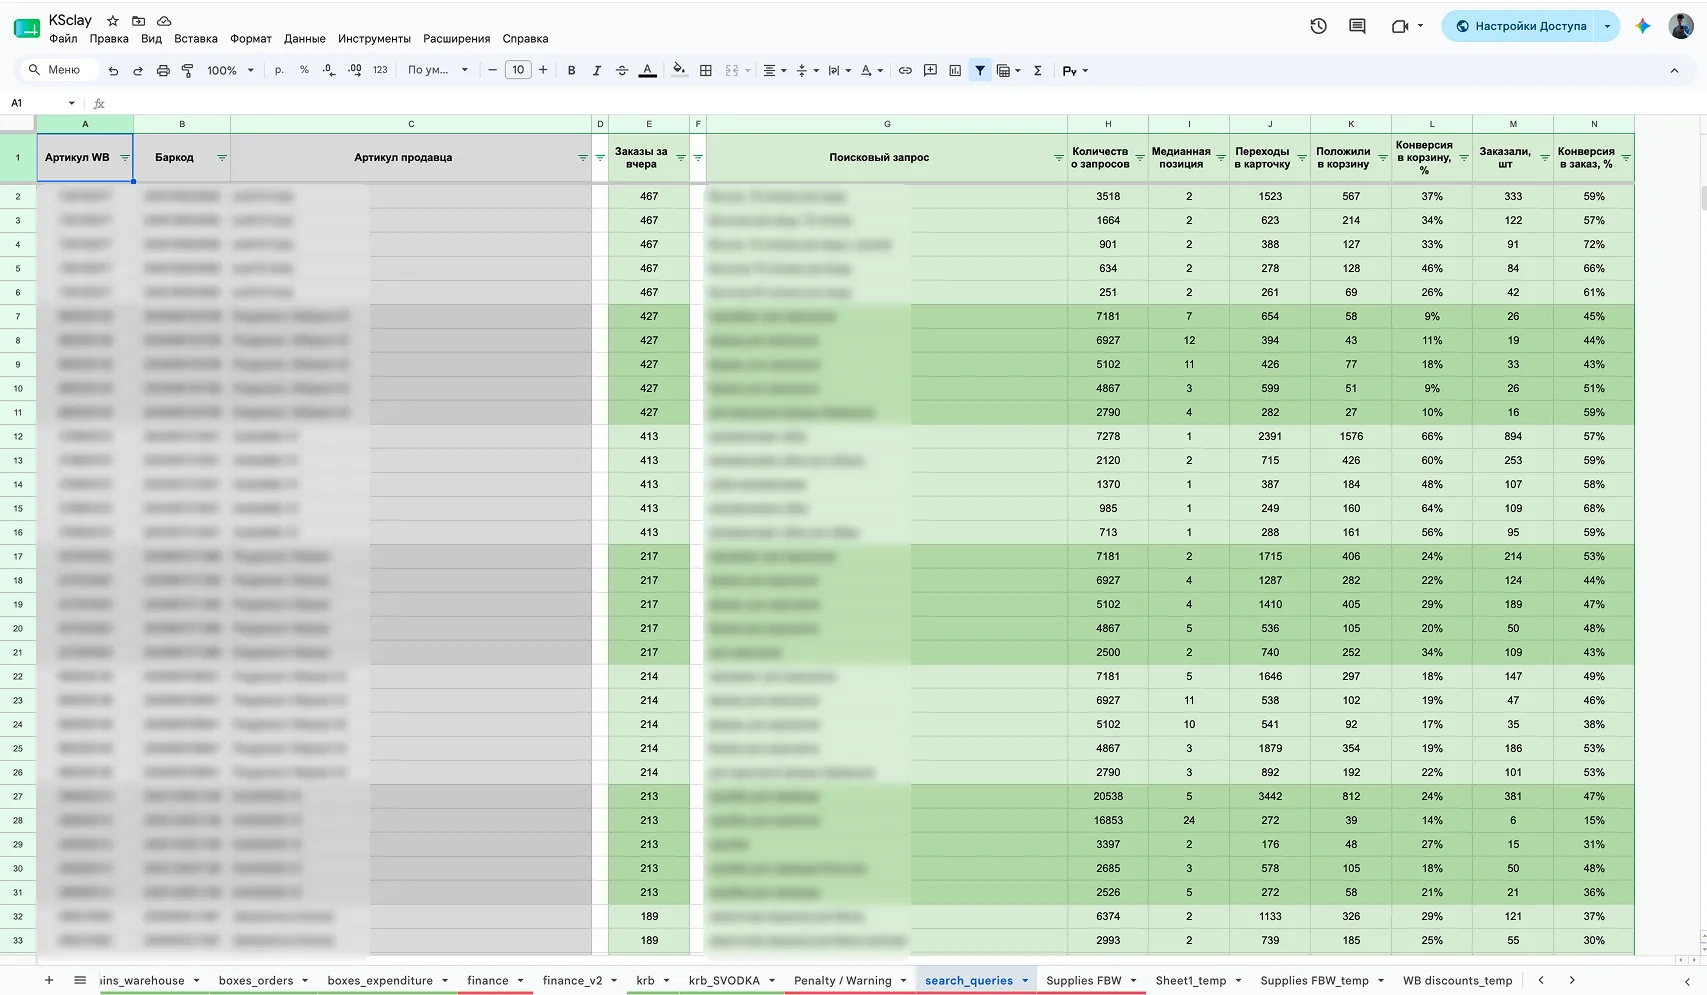Viewport: 1707px width, 995px height.
Task: Move document to folder icon
Action: tap(139, 21)
